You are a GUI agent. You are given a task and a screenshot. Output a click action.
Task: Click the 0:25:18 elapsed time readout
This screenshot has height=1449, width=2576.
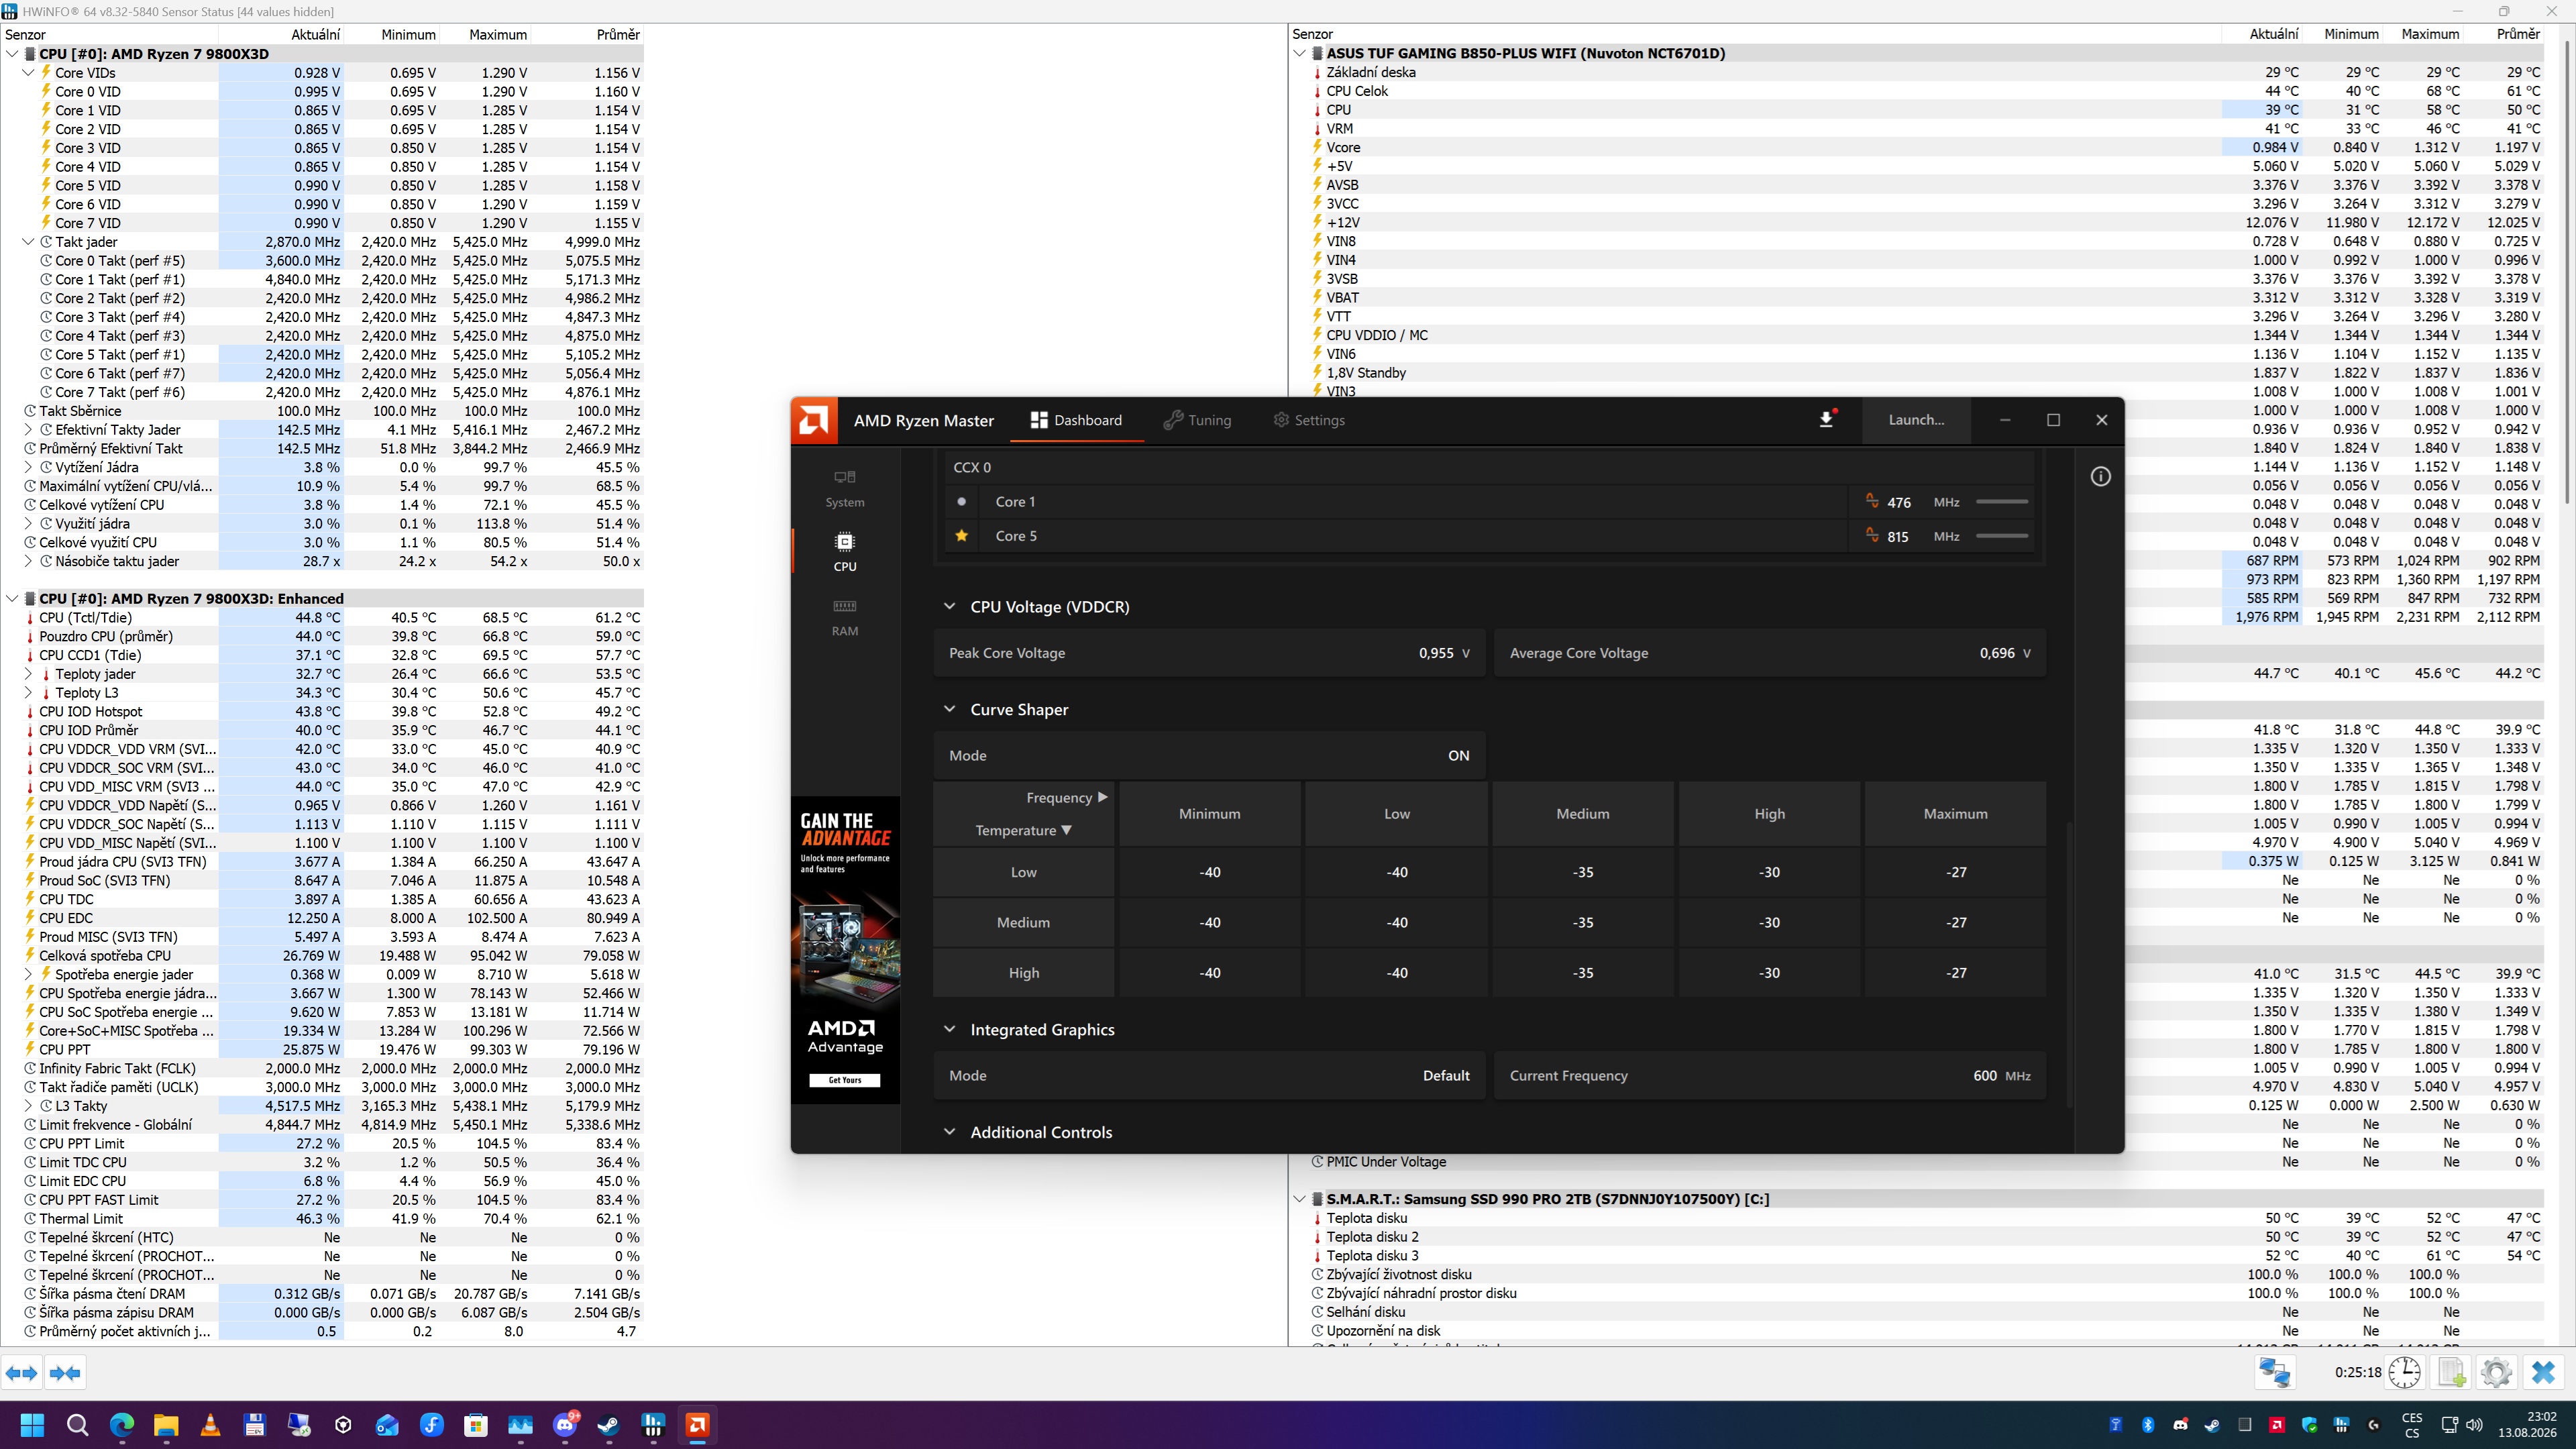pos(2357,1373)
